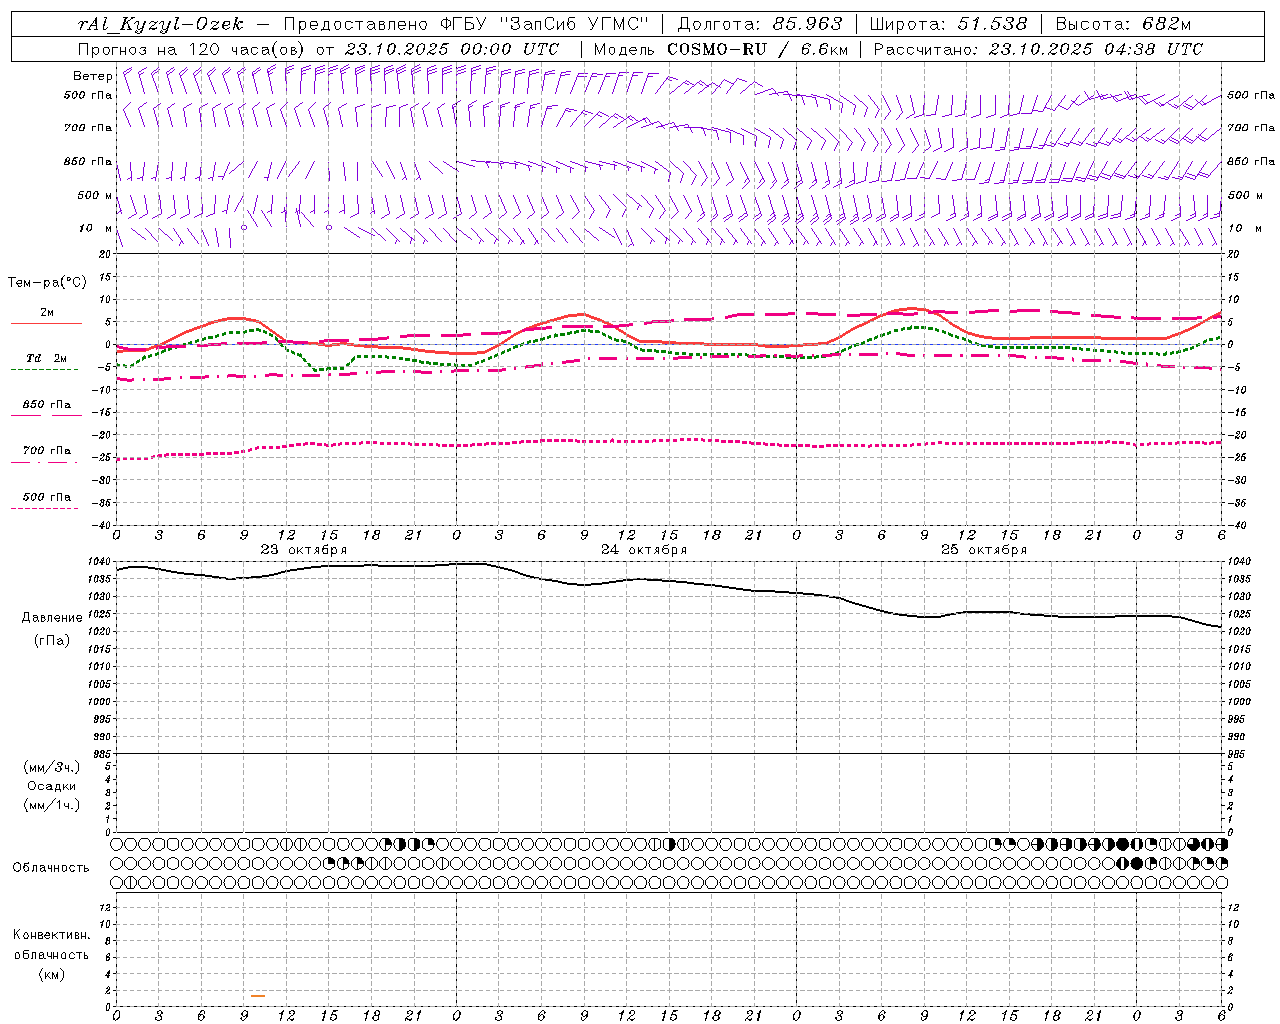Click the 24 октября date label

pyautogui.click(x=644, y=550)
